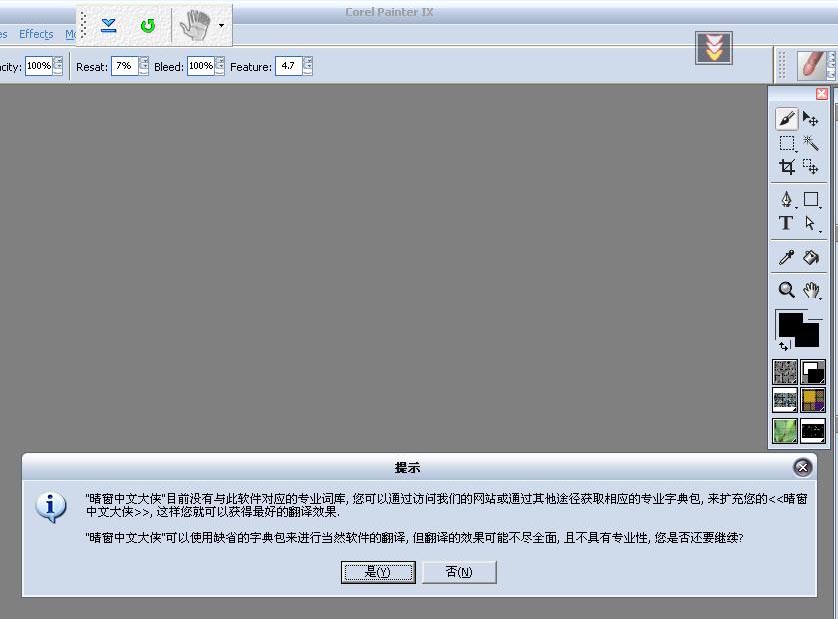Click the blue info icon in dialog

click(51, 506)
